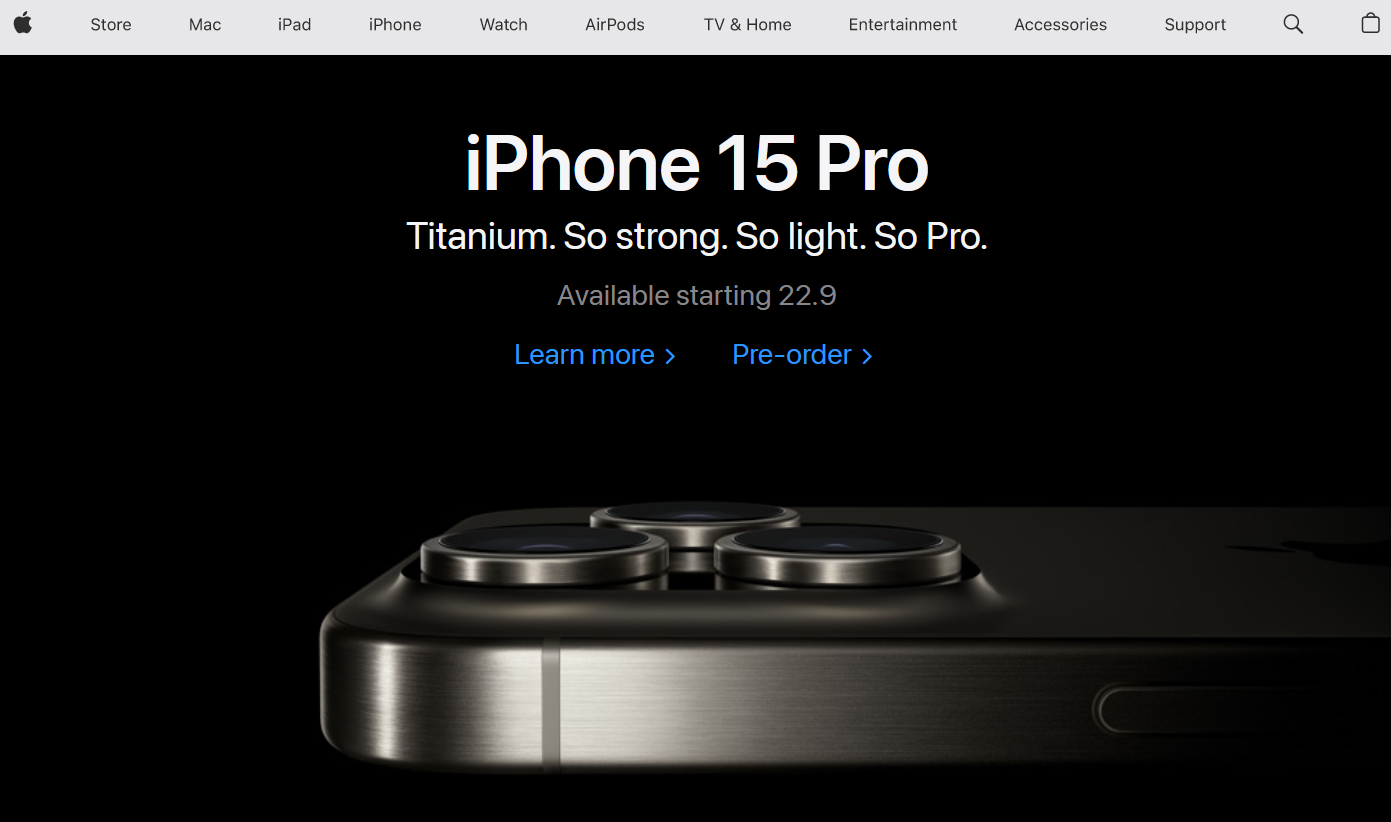1391x822 pixels.
Task: Click the chevron next to Pre-order
Action: [867, 356]
